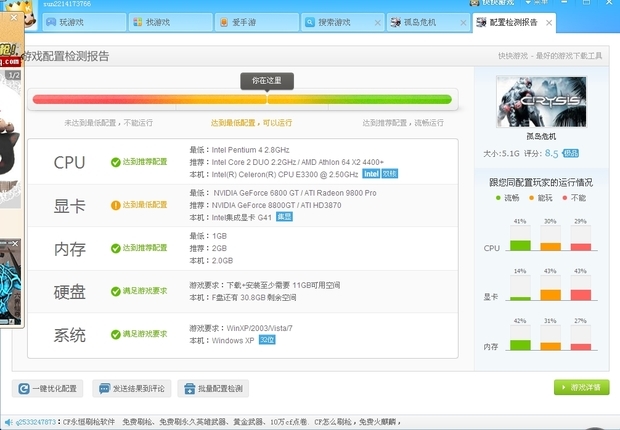Switch to the 玩游戏 tab
The width and height of the screenshot is (620, 430).
coord(84,22)
